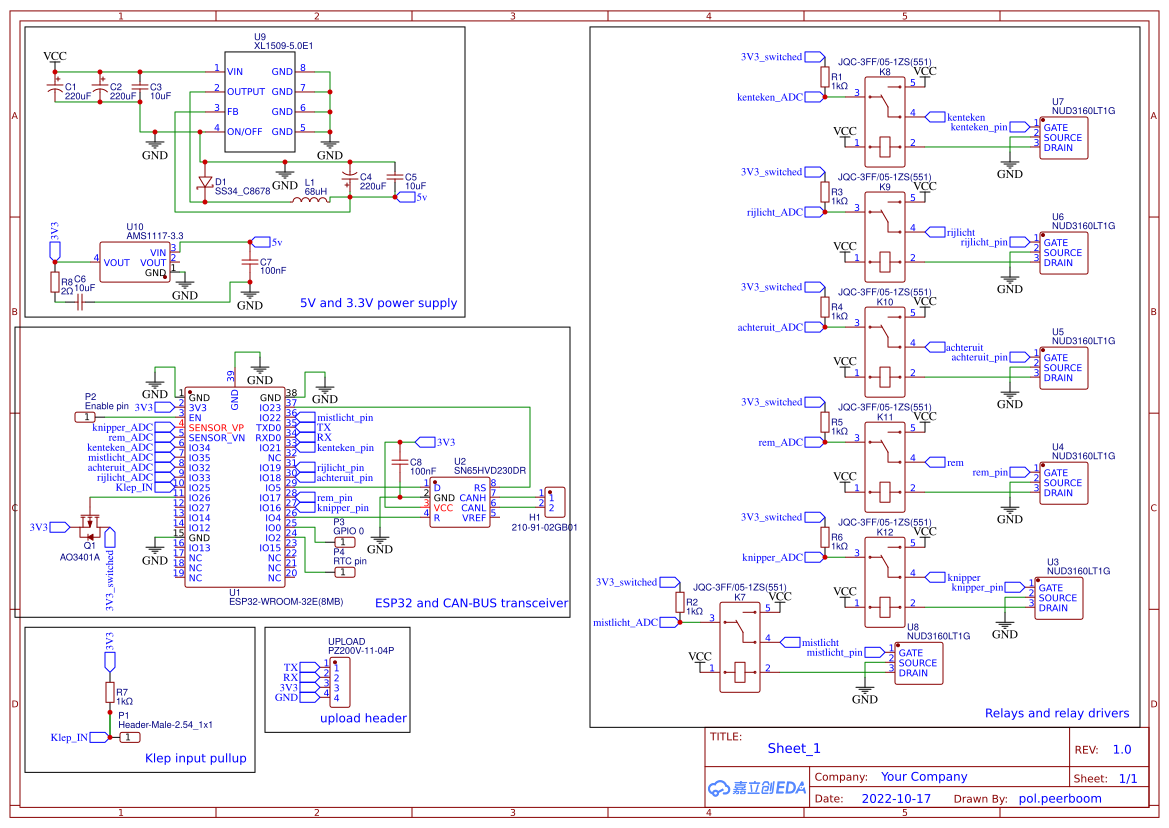Select the "Your Company" text field
Screen dimensions: 1169x828
923,777
